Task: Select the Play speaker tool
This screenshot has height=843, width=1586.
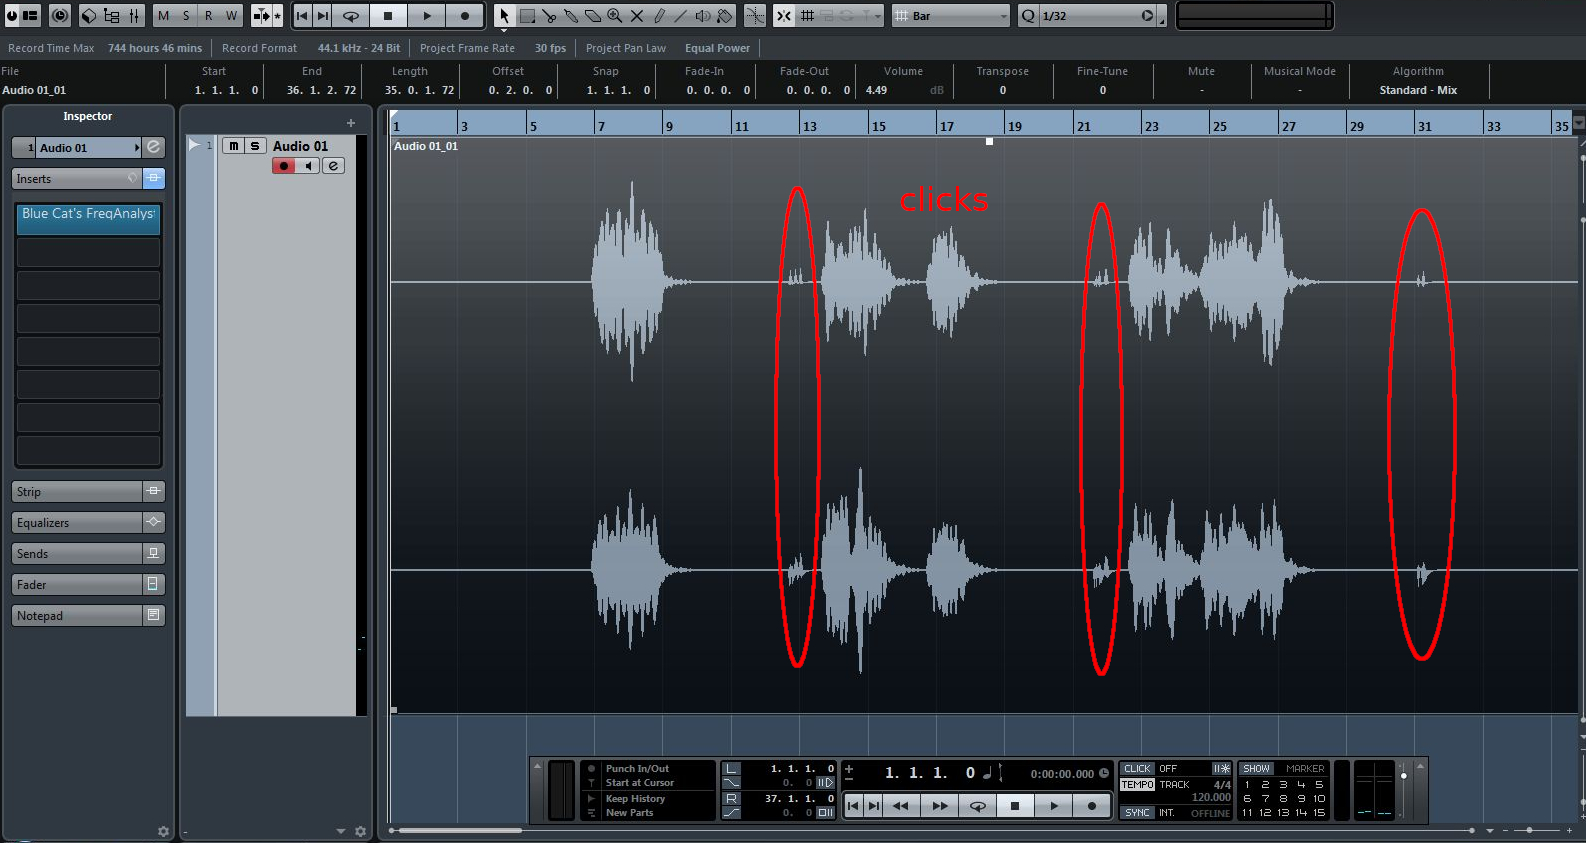Action: tap(703, 16)
